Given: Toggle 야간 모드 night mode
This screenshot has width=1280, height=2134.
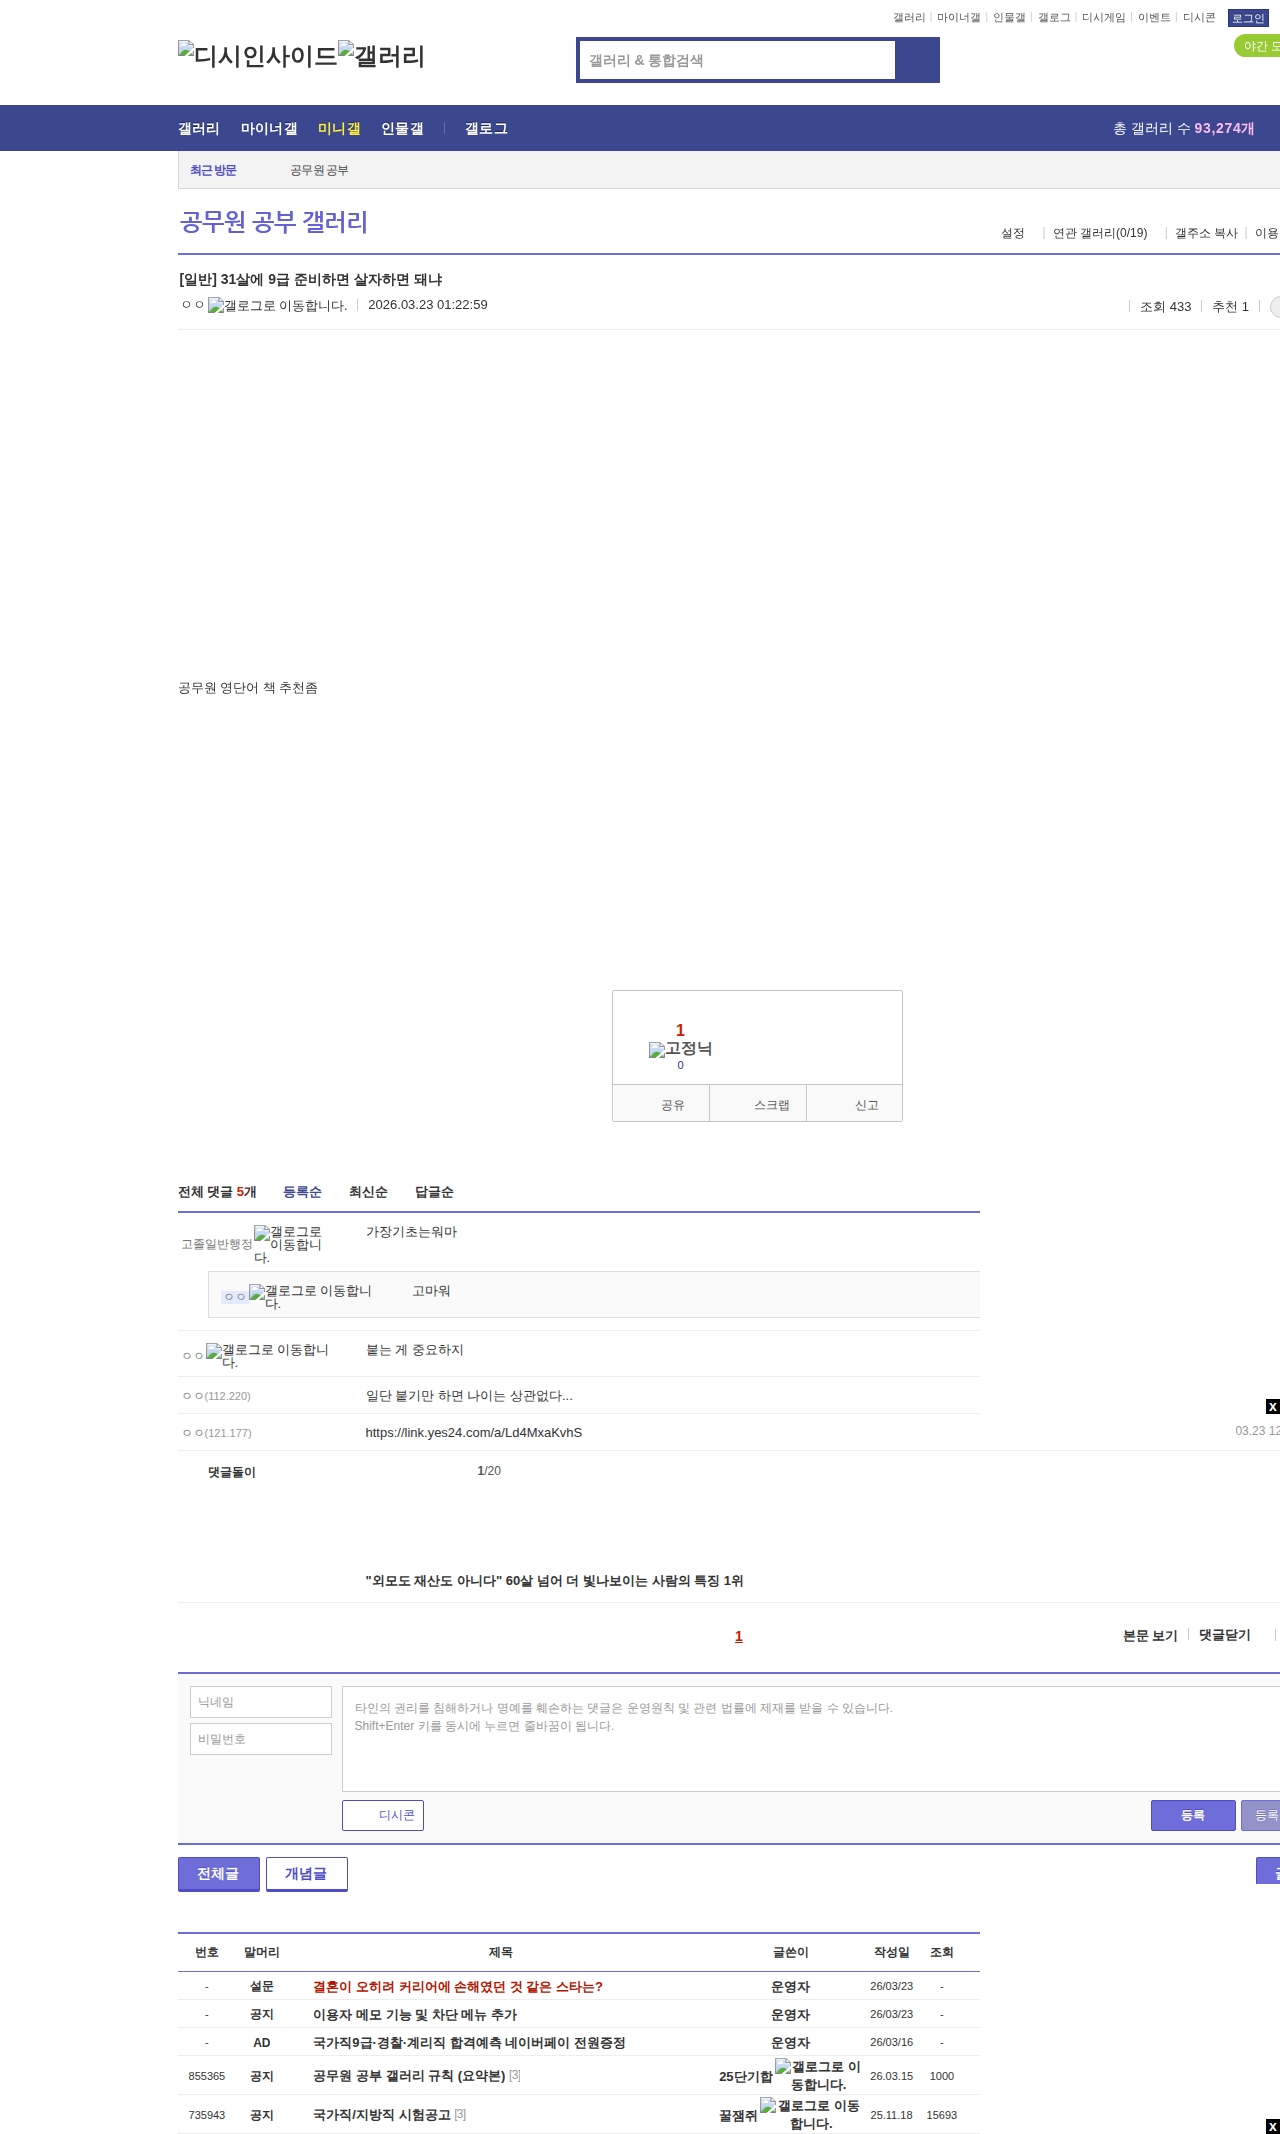Looking at the screenshot, I should 1258,46.
